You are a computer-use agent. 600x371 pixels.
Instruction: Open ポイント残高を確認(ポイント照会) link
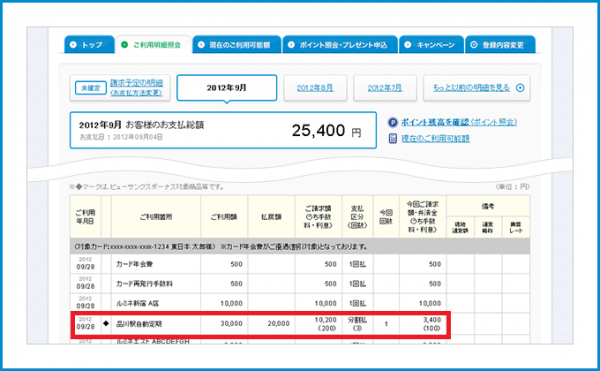coord(459,122)
